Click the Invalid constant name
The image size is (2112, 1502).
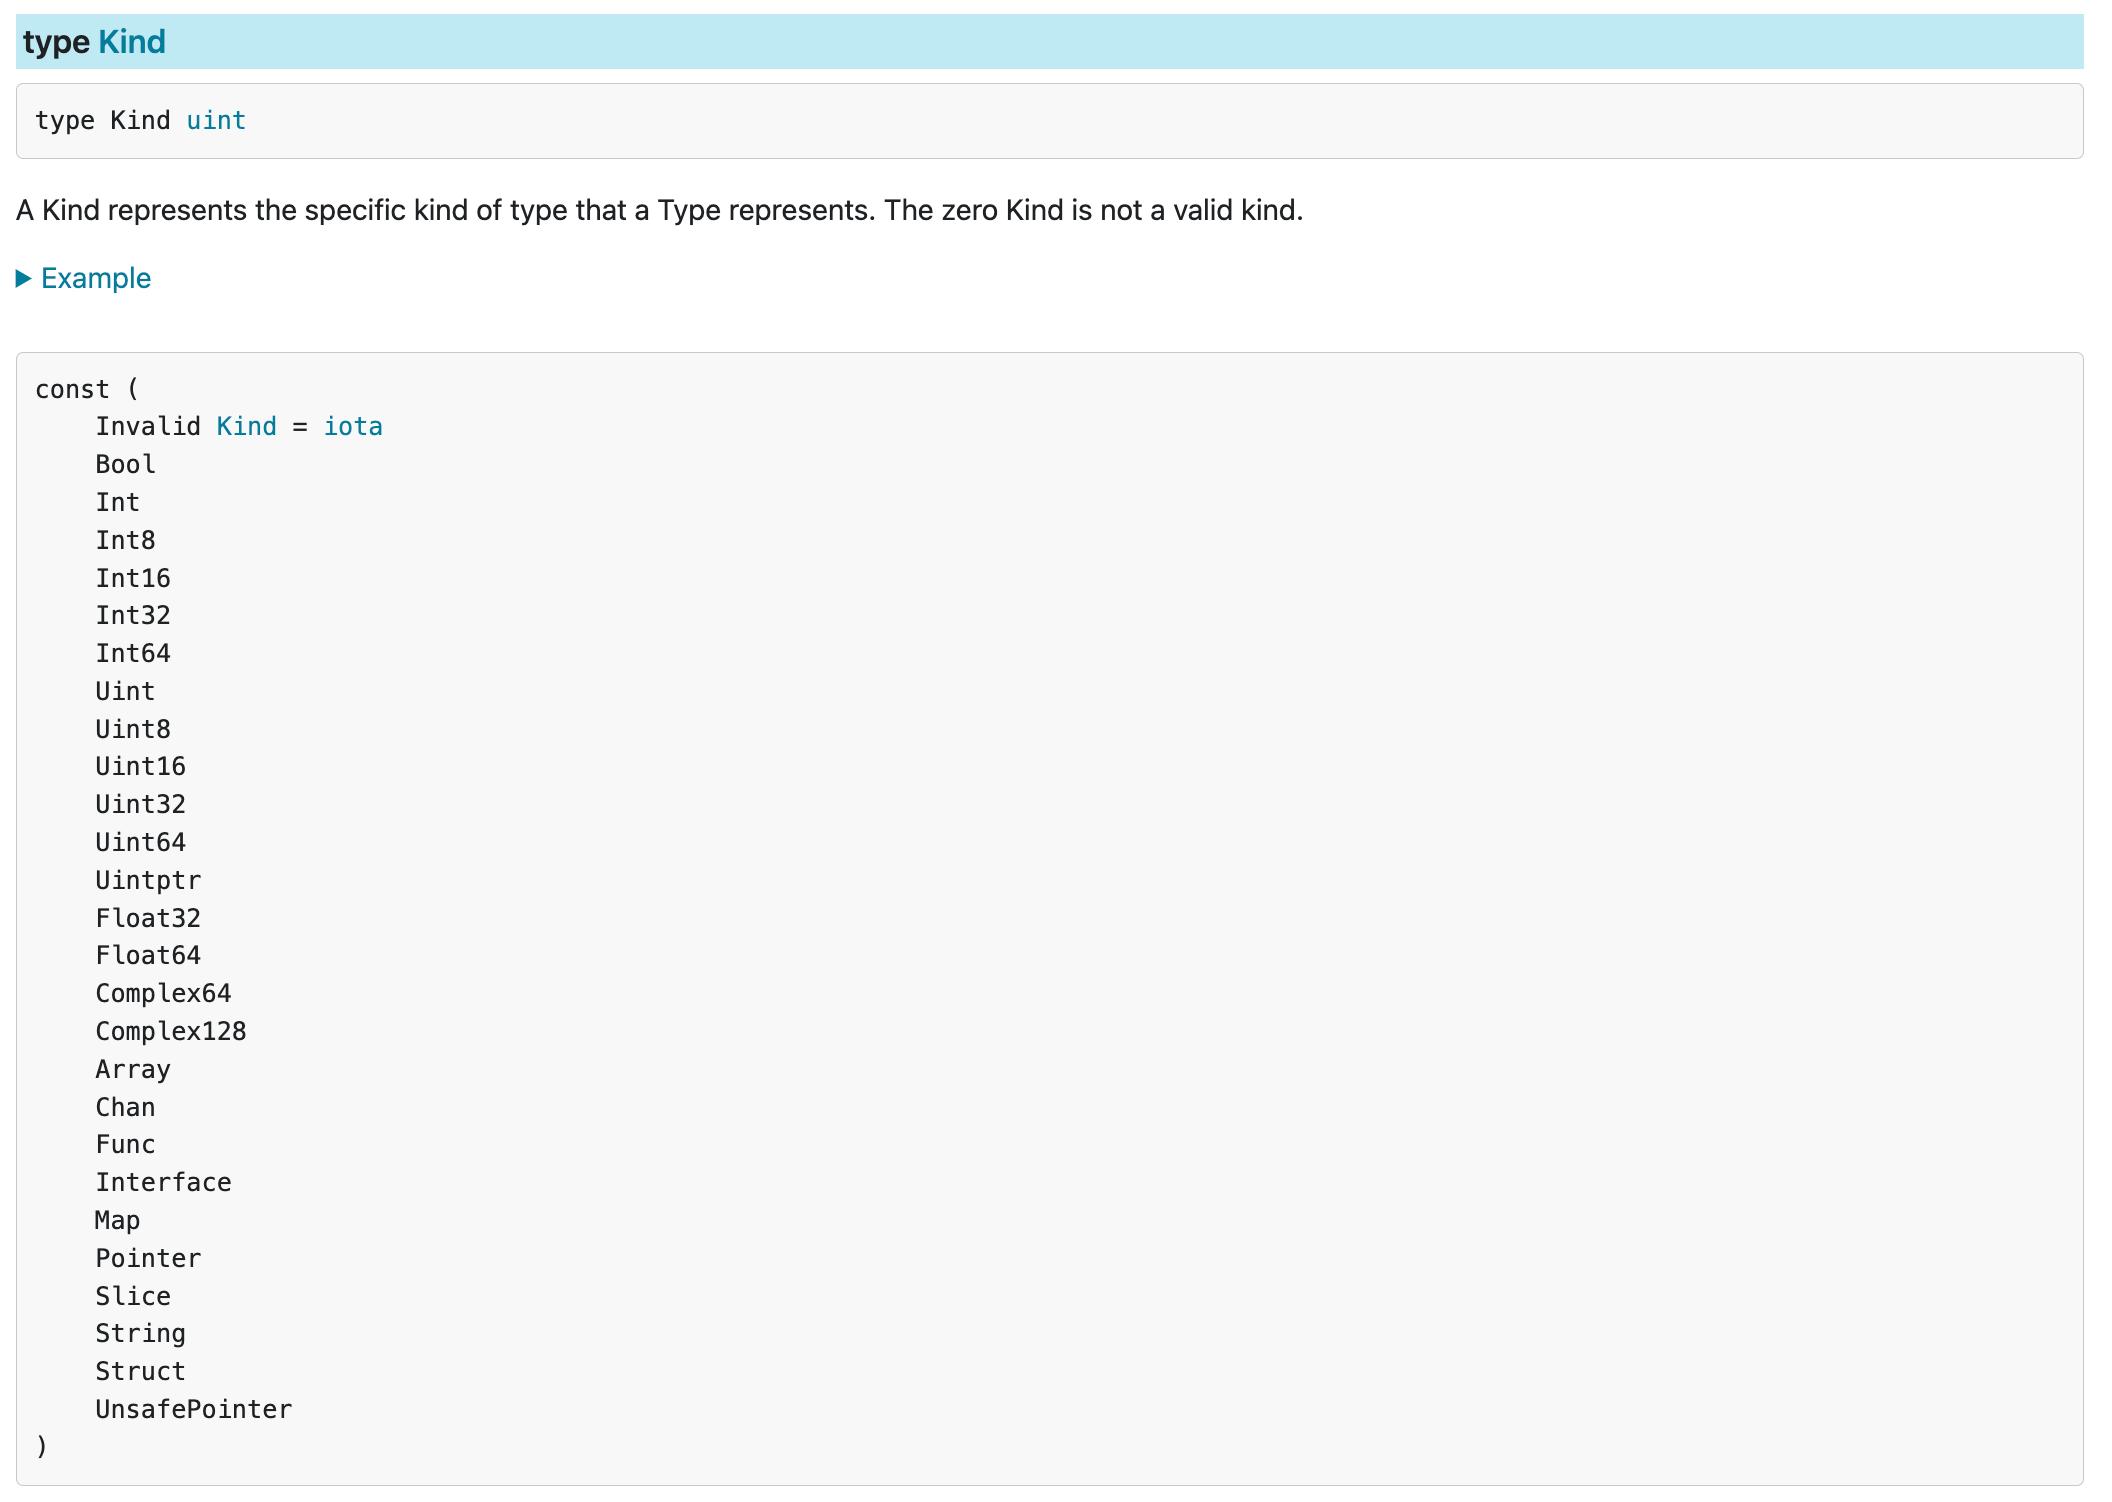[x=148, y=427]
